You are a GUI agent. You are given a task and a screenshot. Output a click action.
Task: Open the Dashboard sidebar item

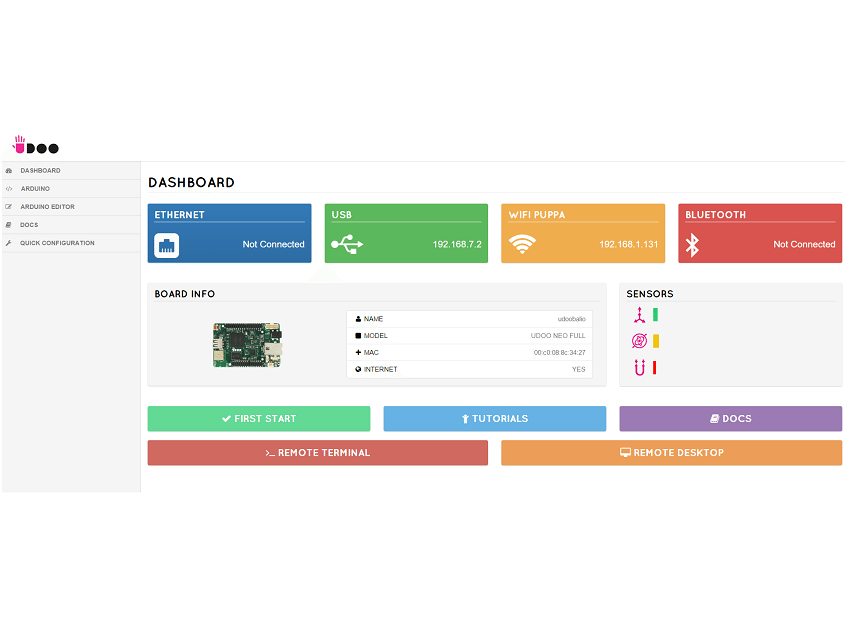click(71, 171)
